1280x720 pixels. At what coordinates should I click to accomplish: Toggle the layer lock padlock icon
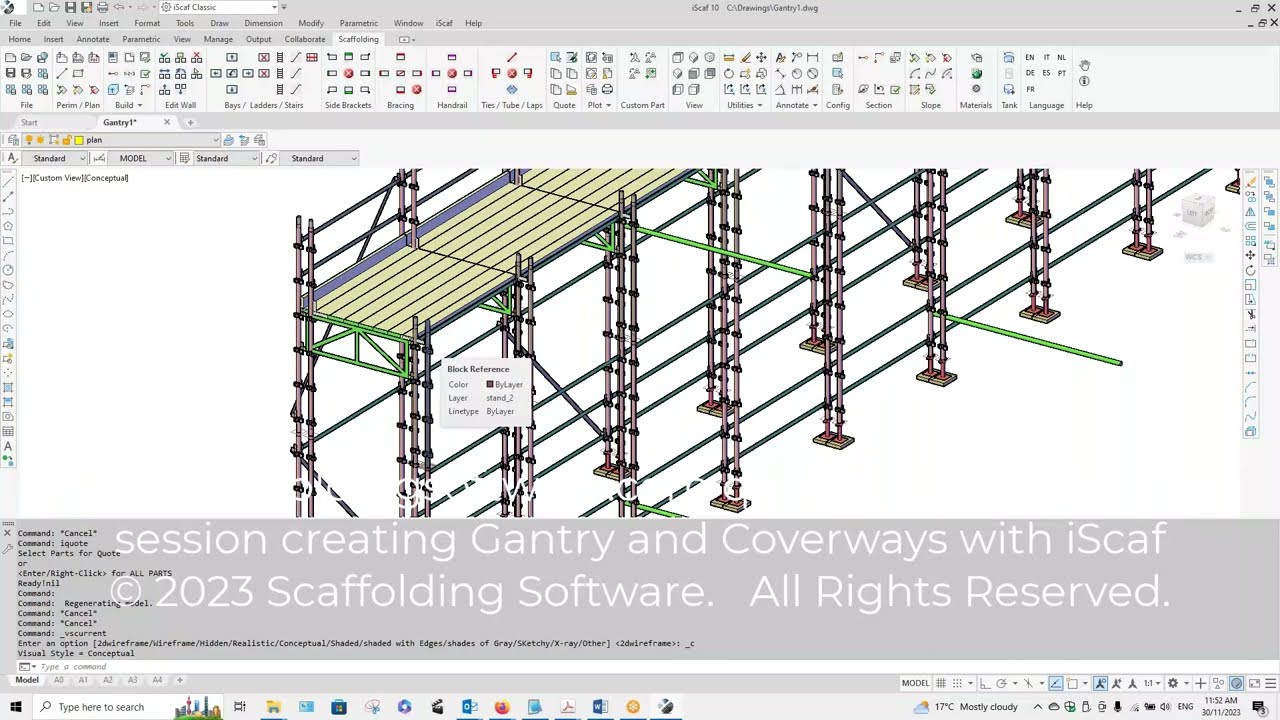[67, 140]
